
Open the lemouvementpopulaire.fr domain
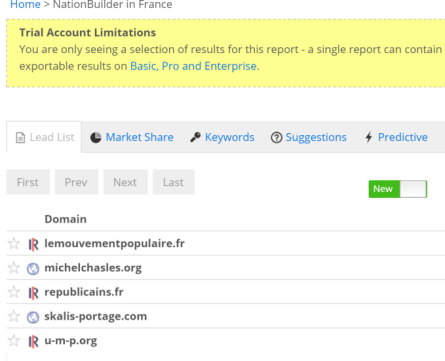pos(114,244)
